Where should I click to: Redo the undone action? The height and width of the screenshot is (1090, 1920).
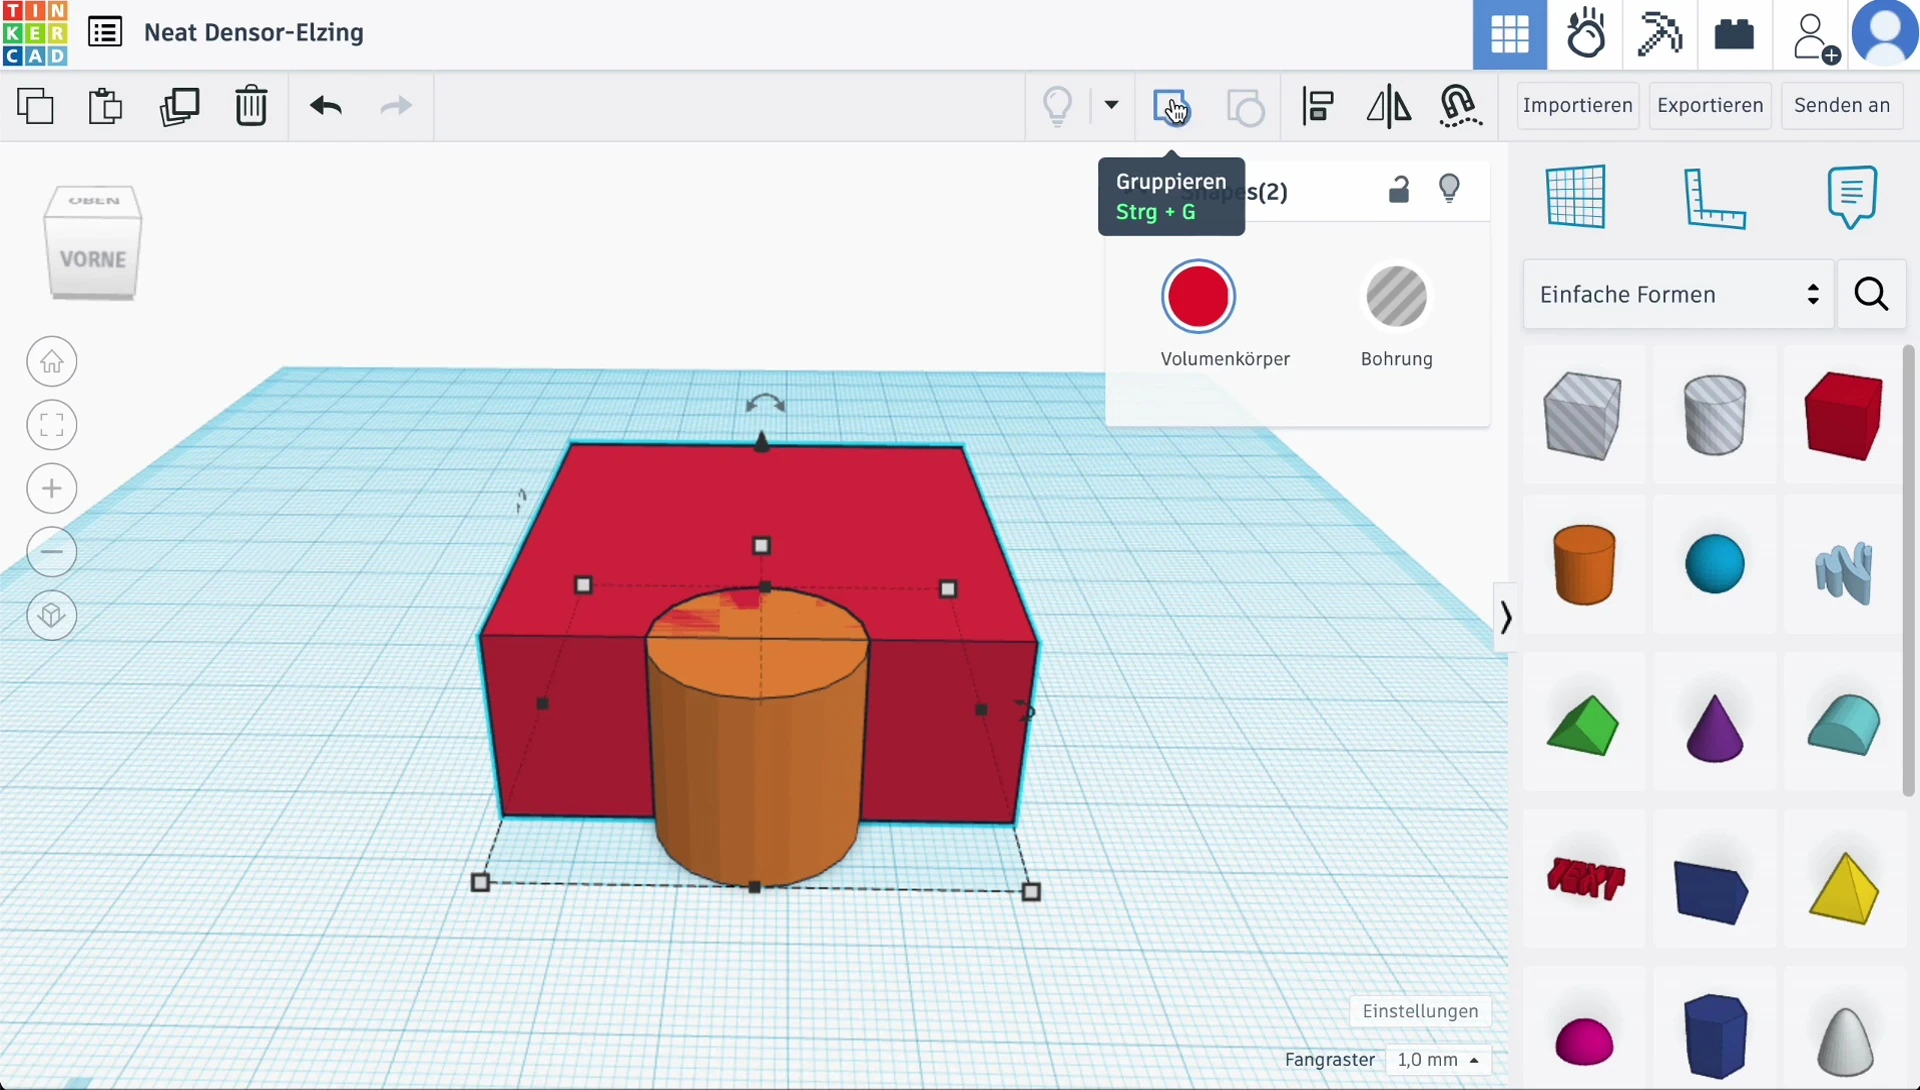point(396,105)
